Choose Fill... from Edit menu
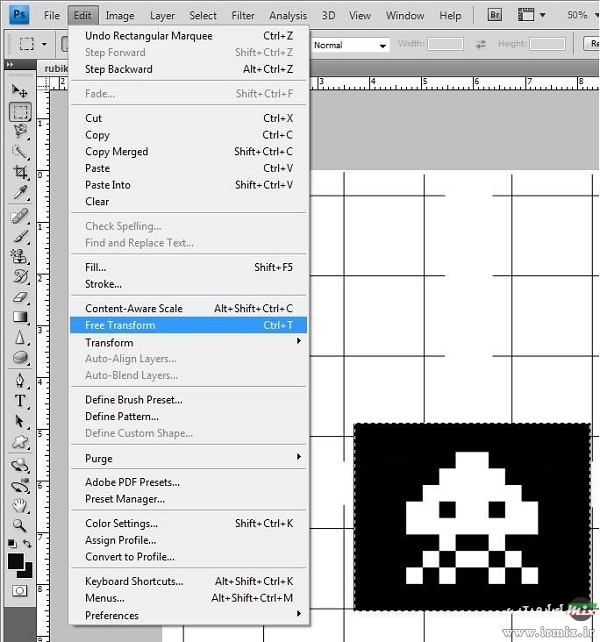 188,267
